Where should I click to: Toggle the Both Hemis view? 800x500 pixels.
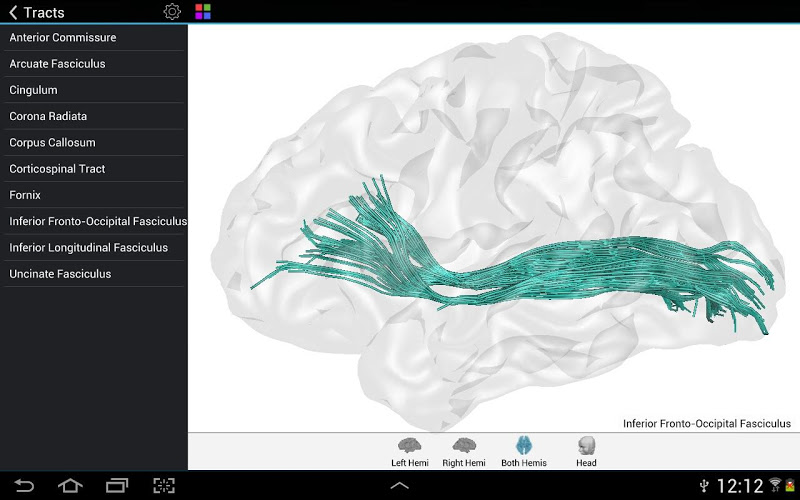coord(523,451)
